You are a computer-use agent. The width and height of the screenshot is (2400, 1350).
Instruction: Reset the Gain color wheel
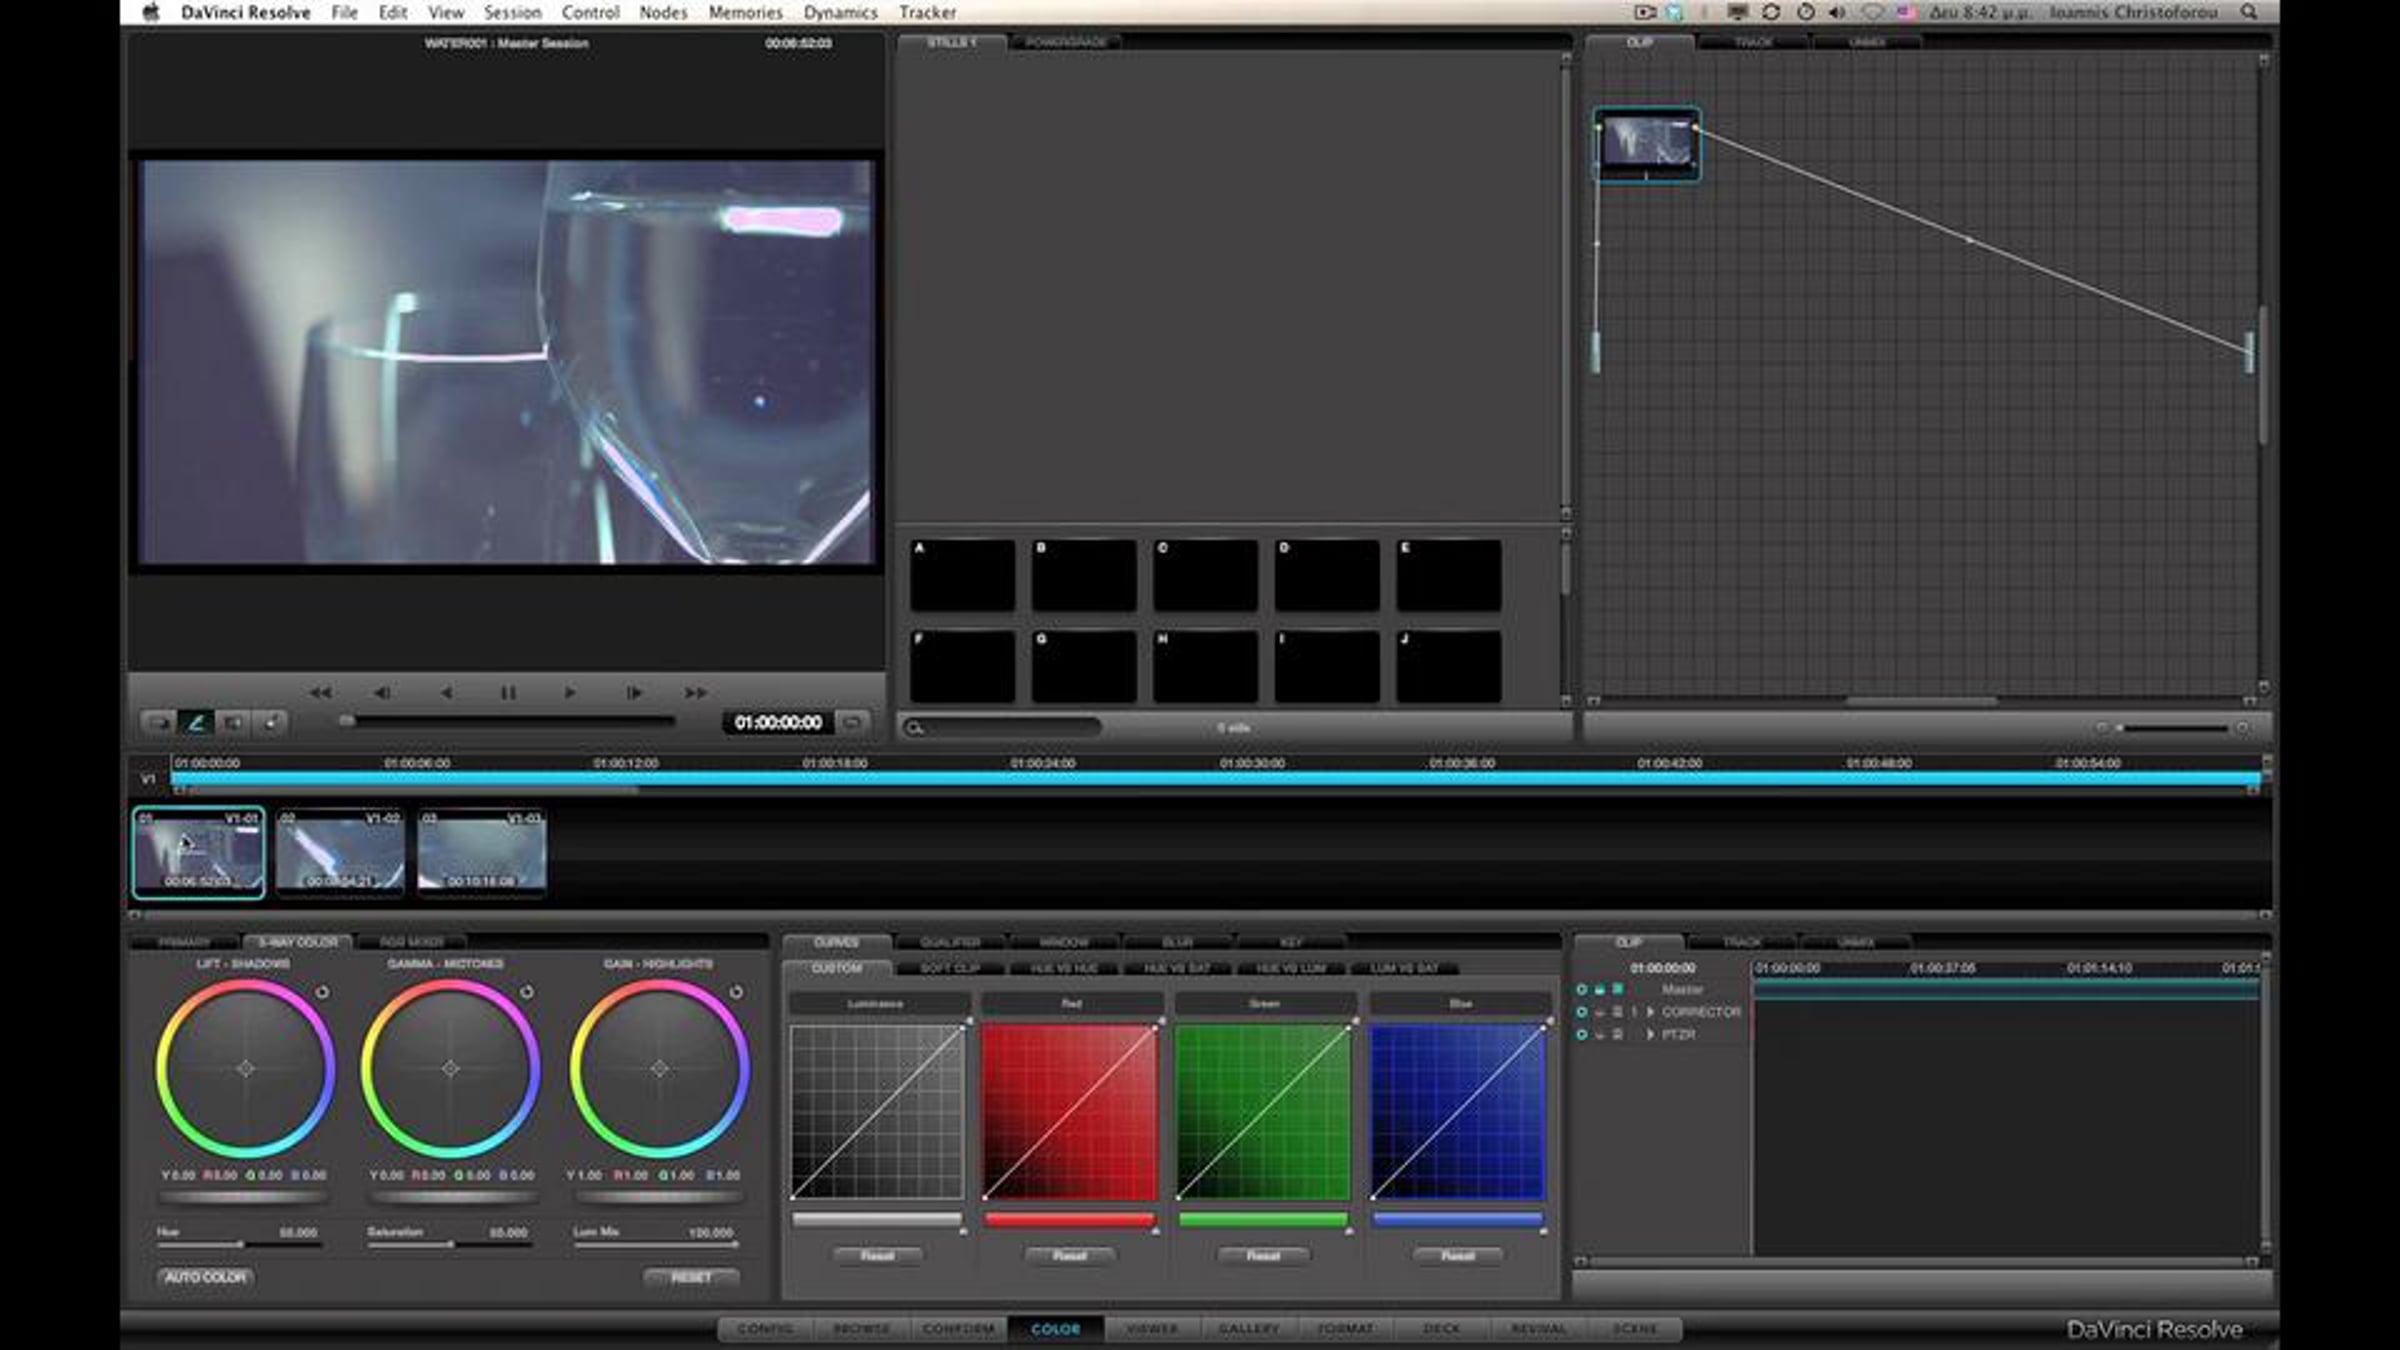point(736,992)
